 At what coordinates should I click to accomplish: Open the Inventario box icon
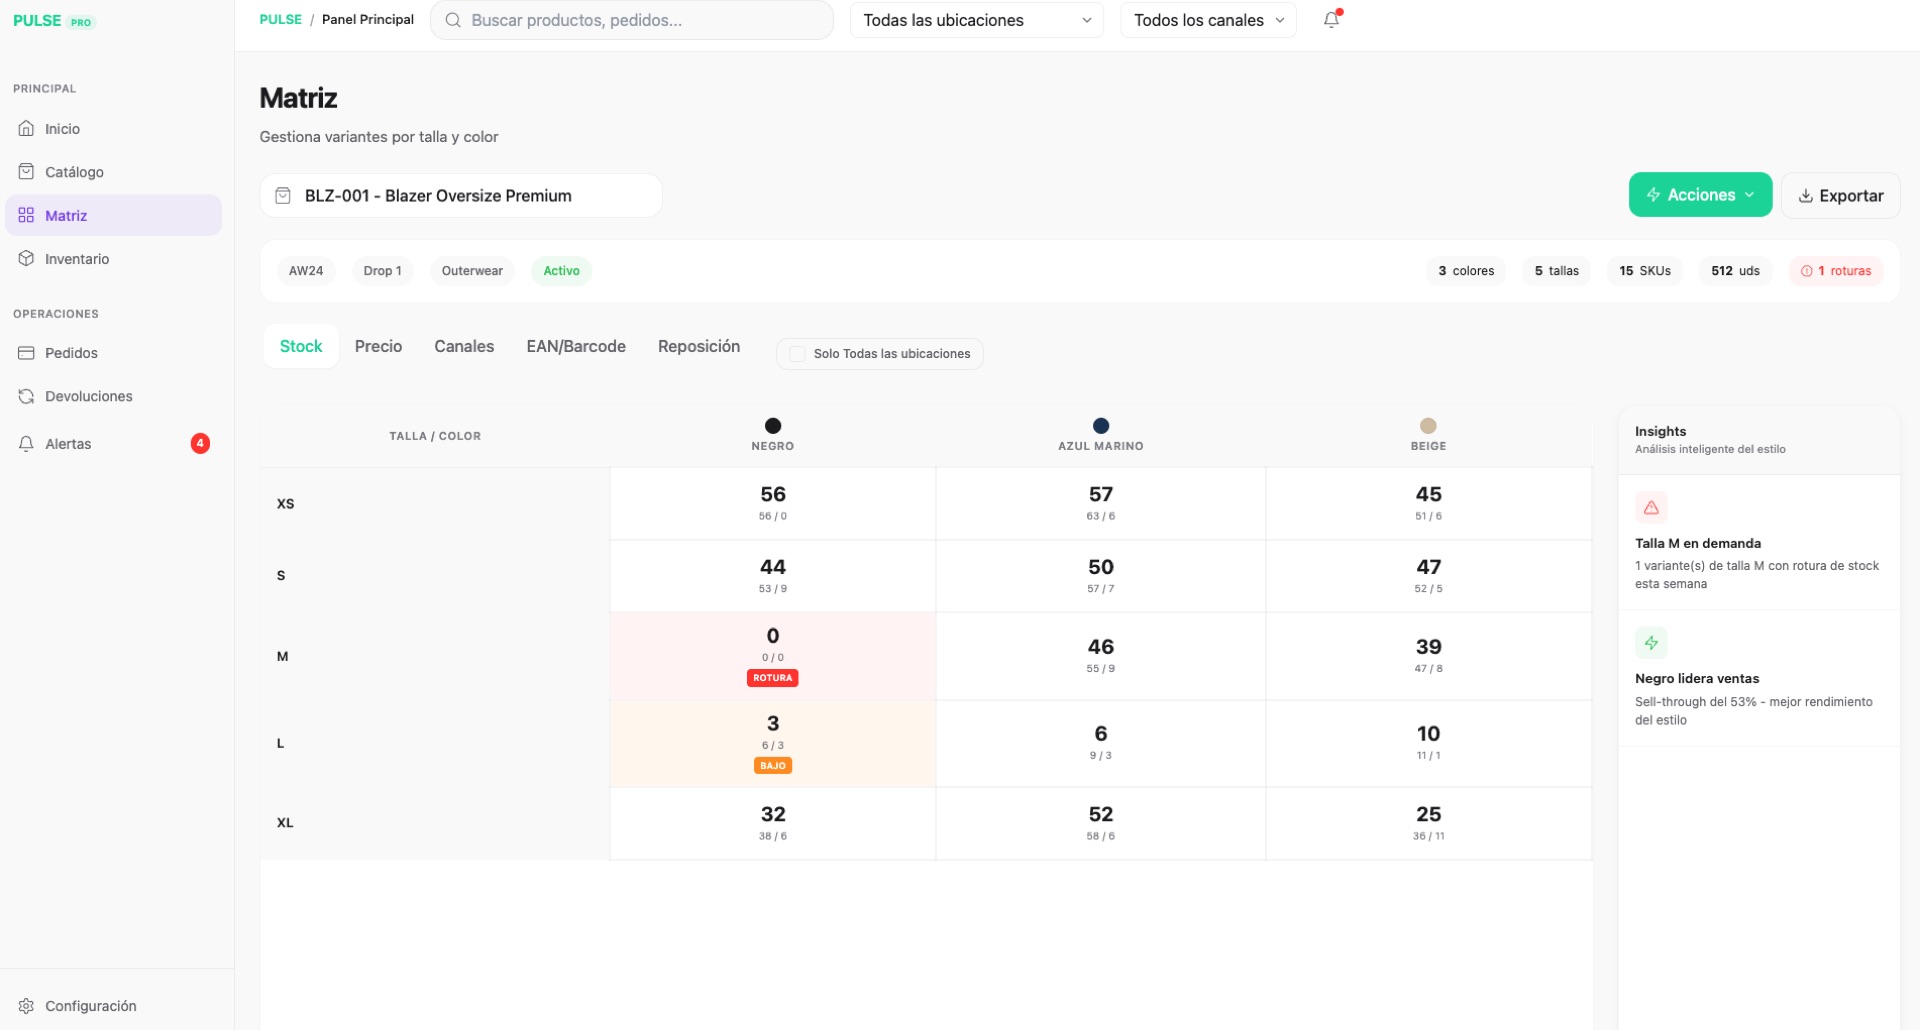tap(27, 258)
